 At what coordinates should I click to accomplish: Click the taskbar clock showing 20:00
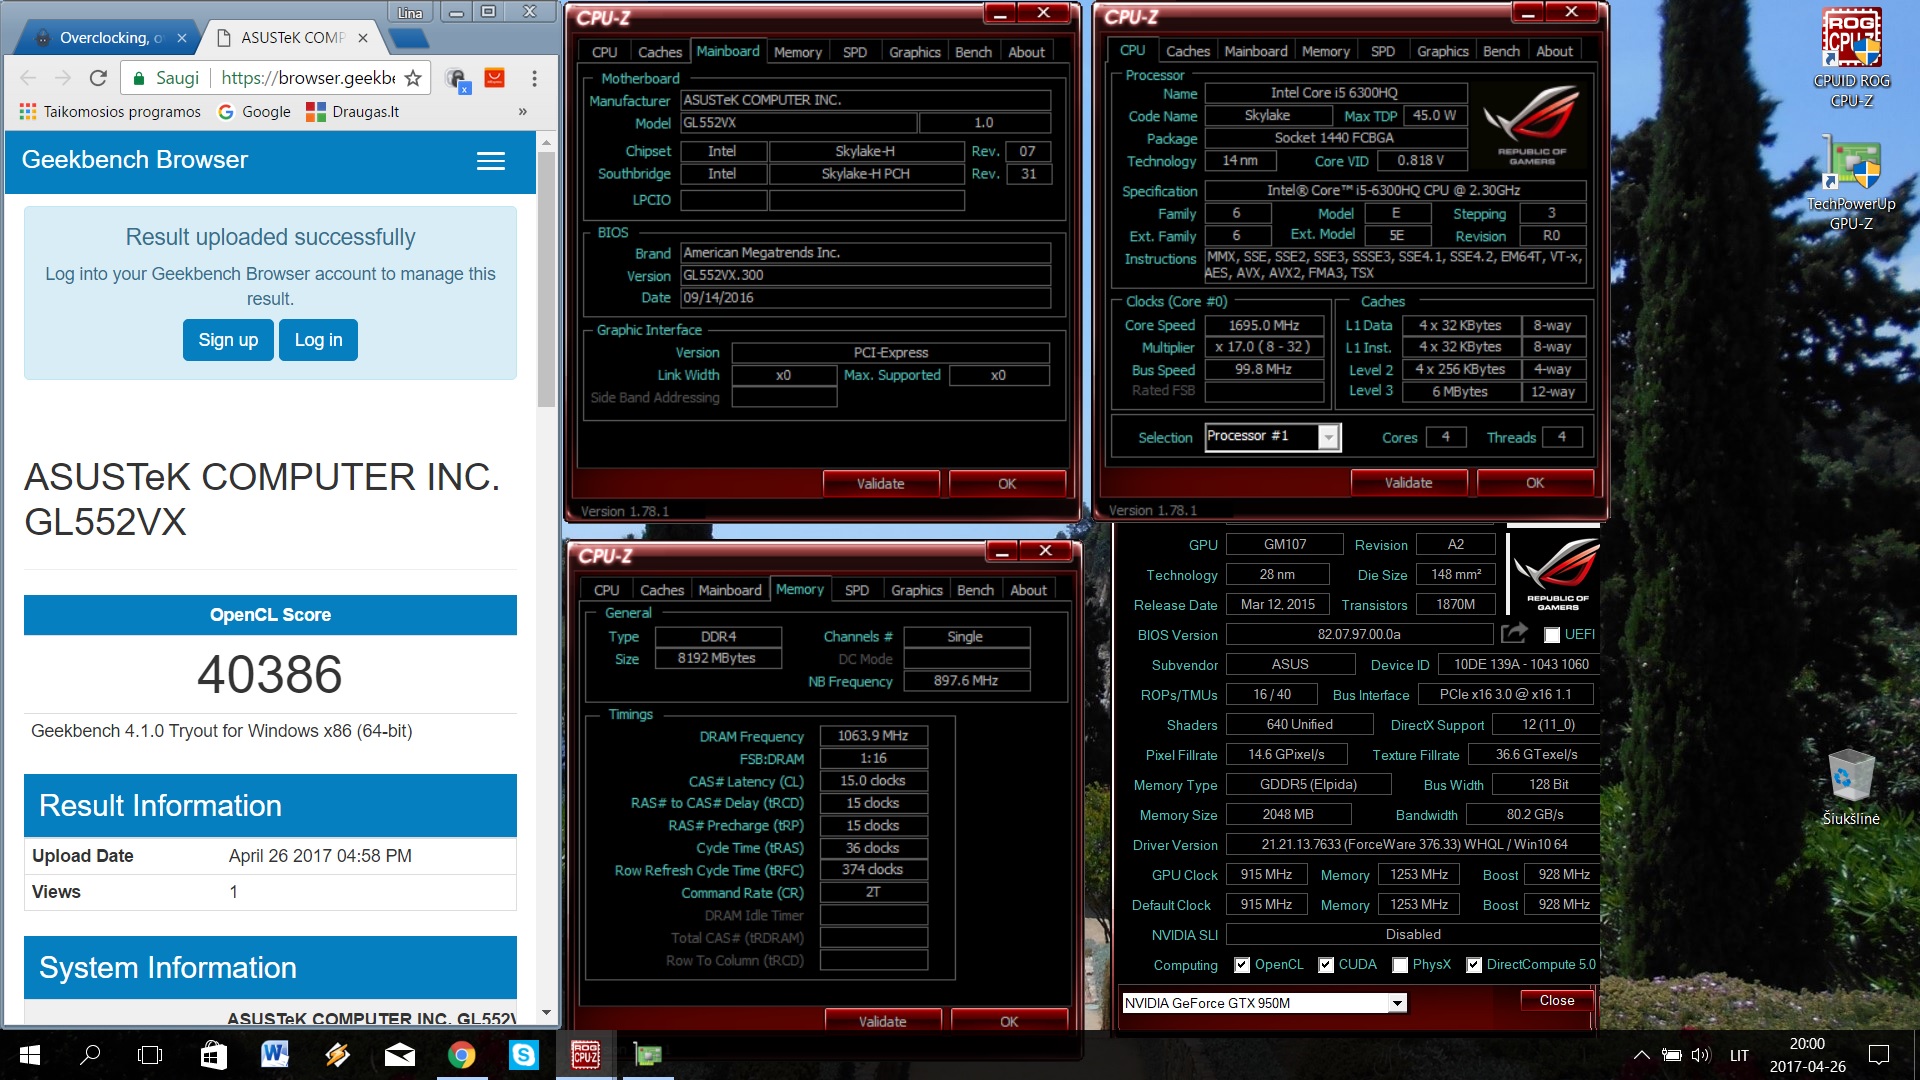[1807, 1054]
